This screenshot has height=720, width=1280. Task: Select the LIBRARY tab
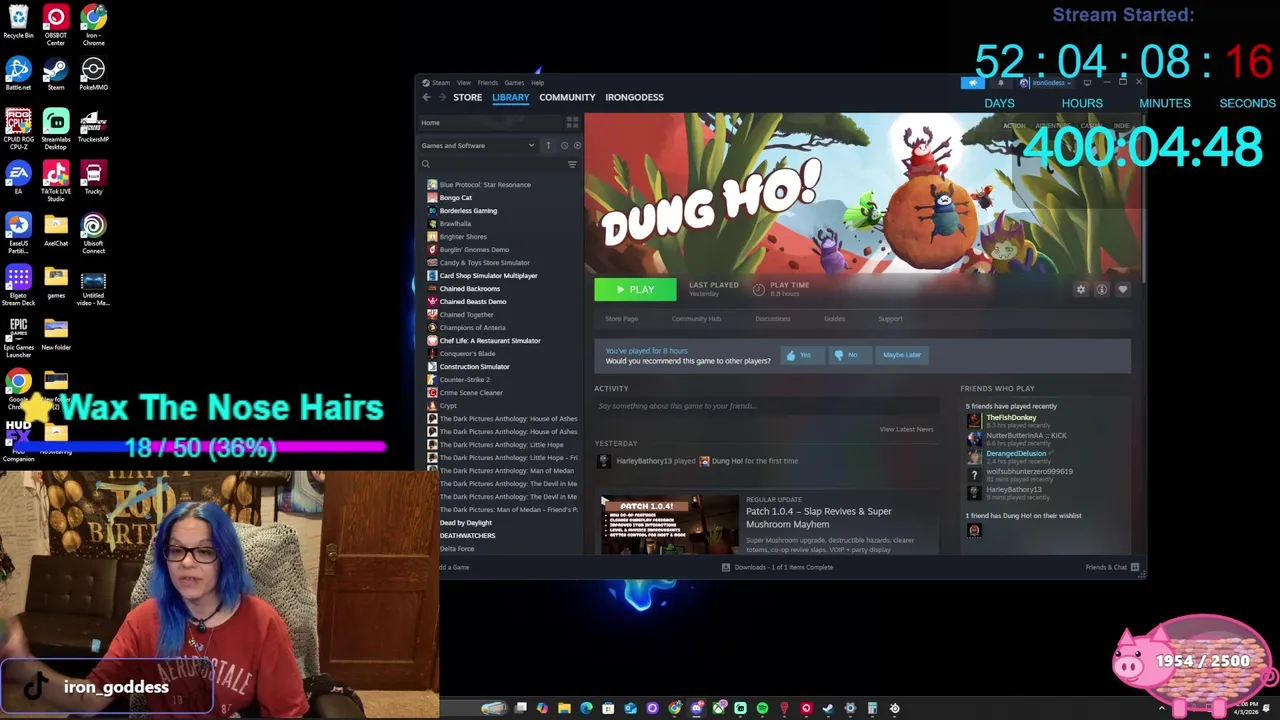(510, 97)
